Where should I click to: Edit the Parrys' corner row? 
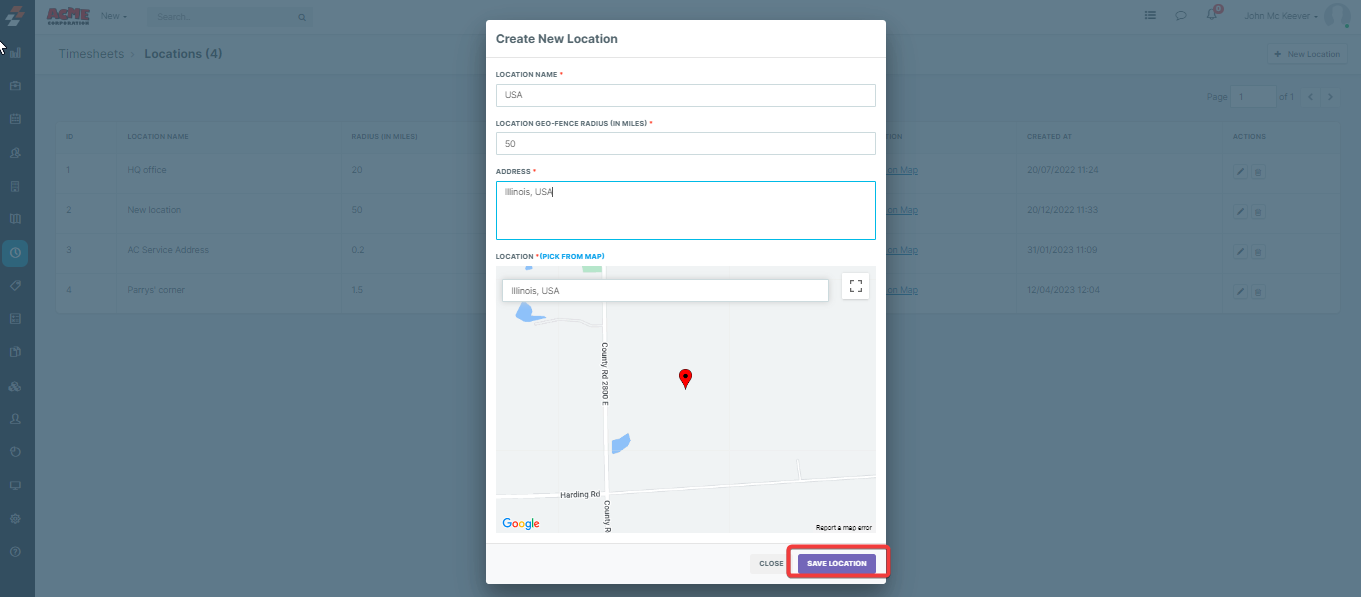click(1241, 291)
